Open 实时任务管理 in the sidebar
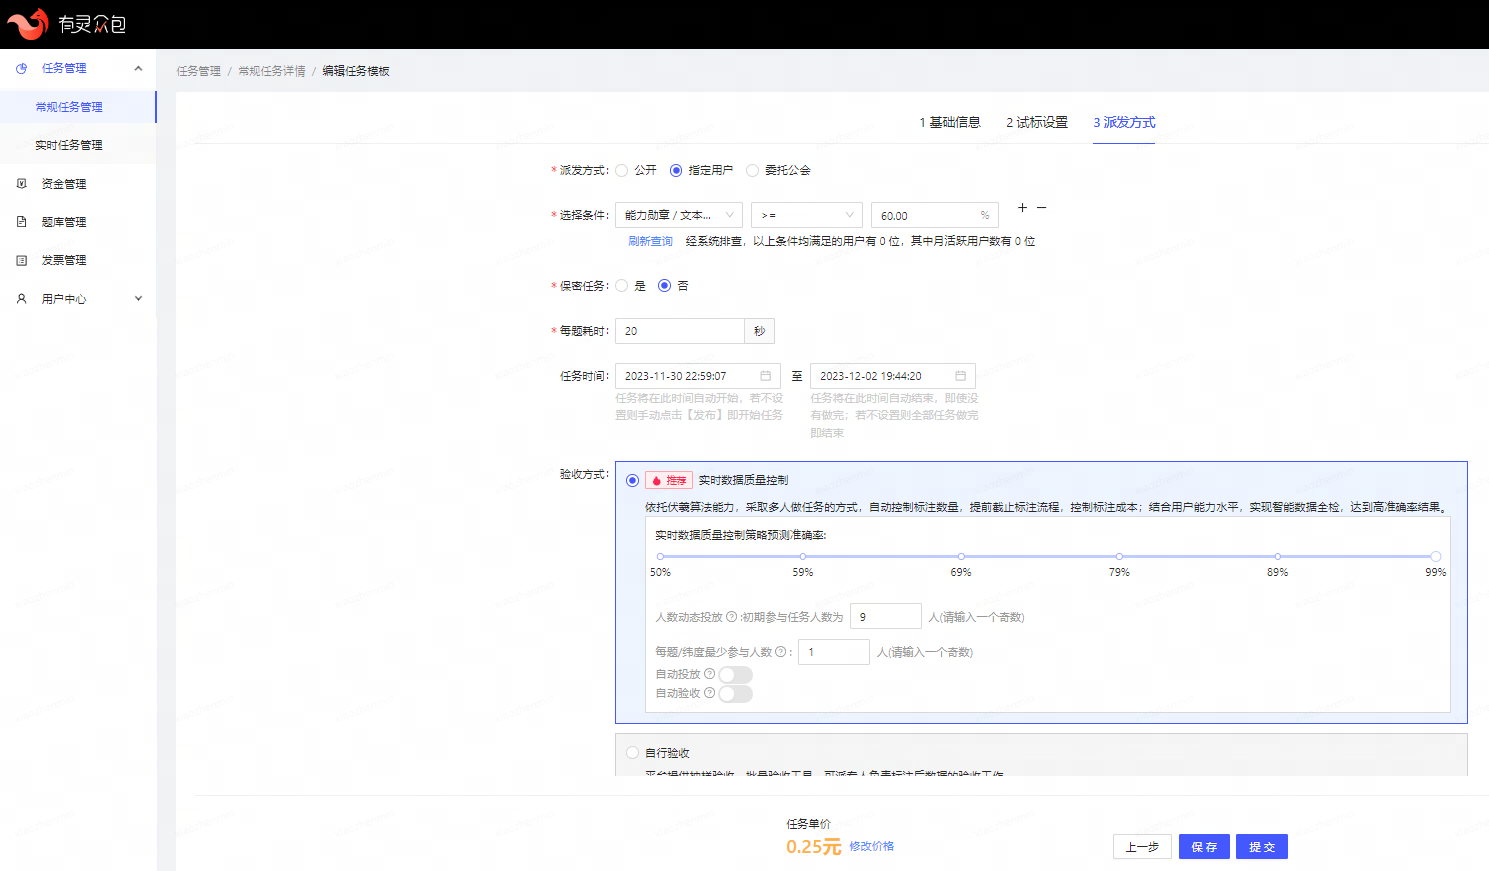 pos(78,145)
